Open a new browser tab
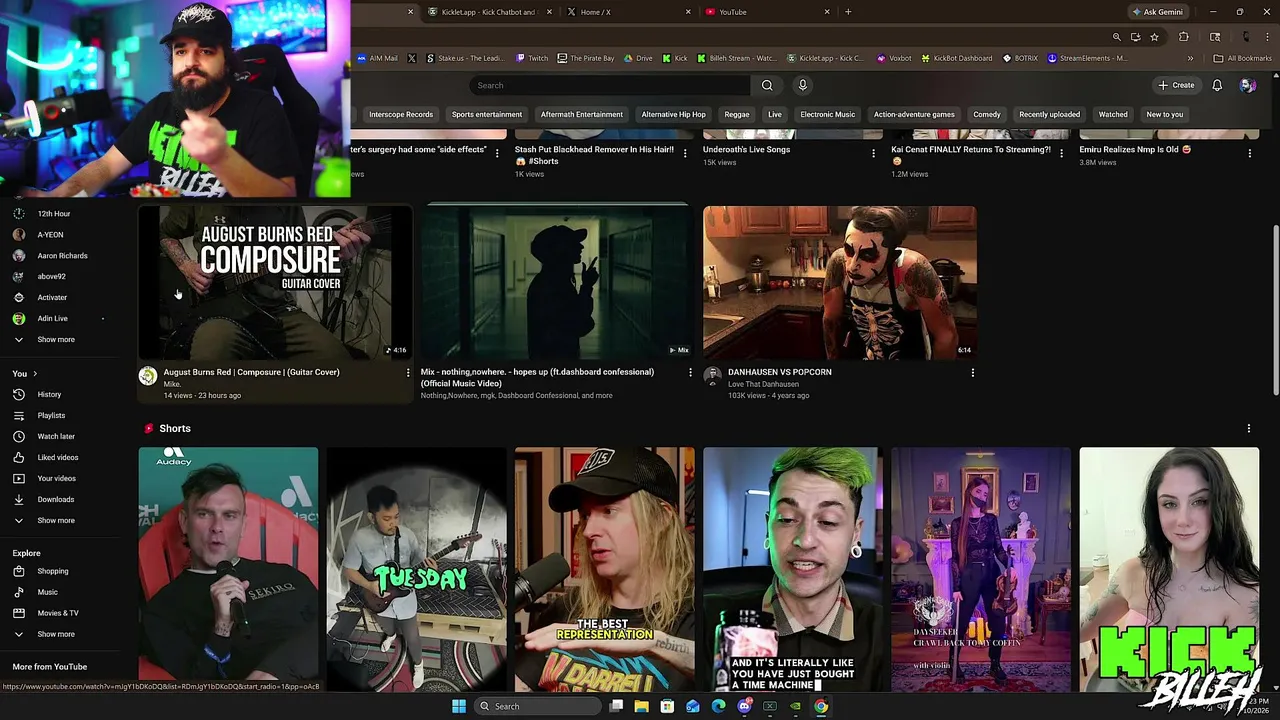This screenshot has height=720, width=1280. click(848, 12)
